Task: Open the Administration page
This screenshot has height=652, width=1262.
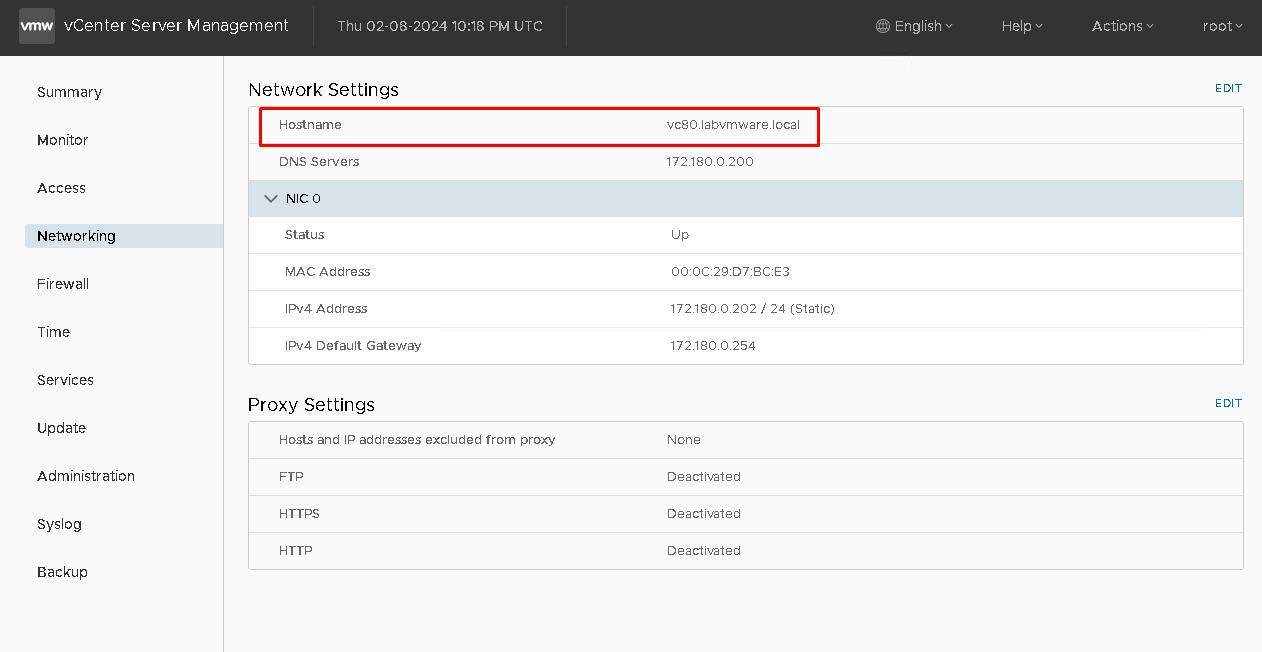Action: (x=86, y=476)
